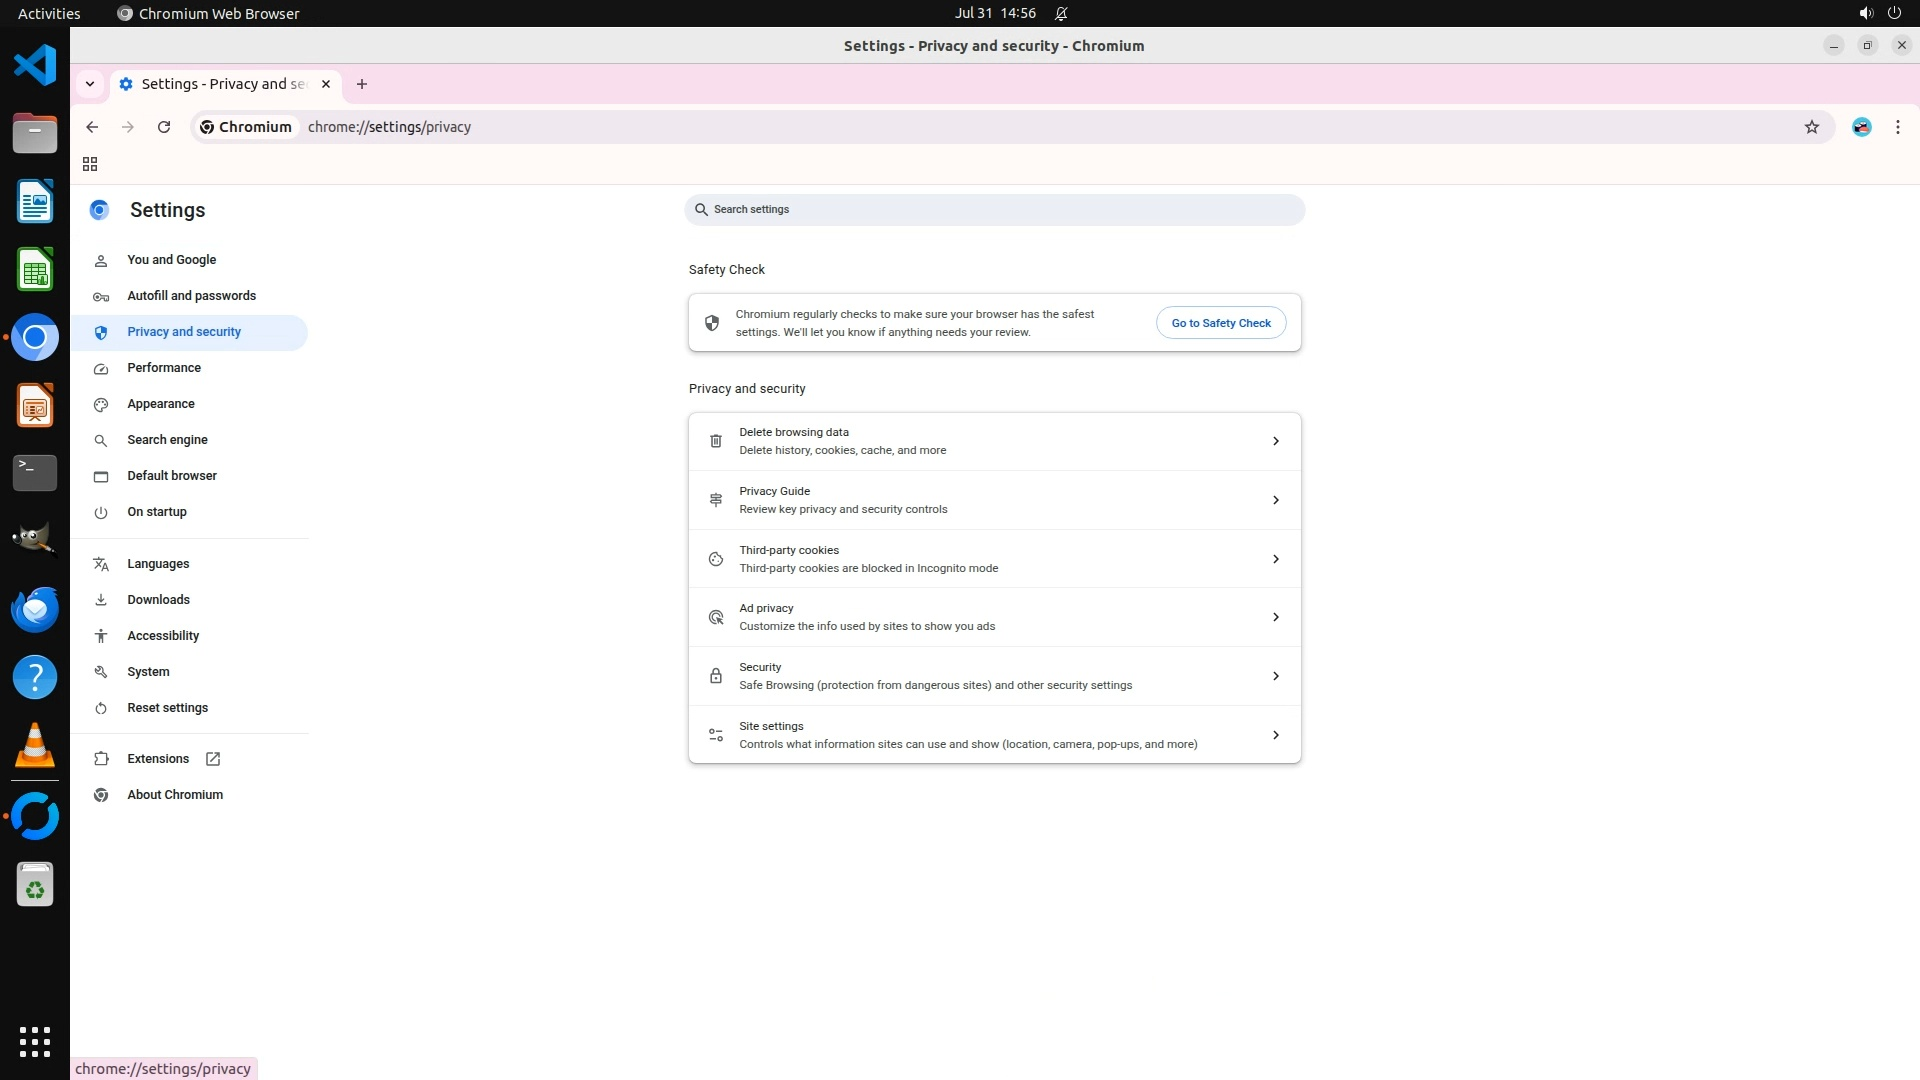
Task: Open a new tab with the plus button
Action: pos(362,84)
